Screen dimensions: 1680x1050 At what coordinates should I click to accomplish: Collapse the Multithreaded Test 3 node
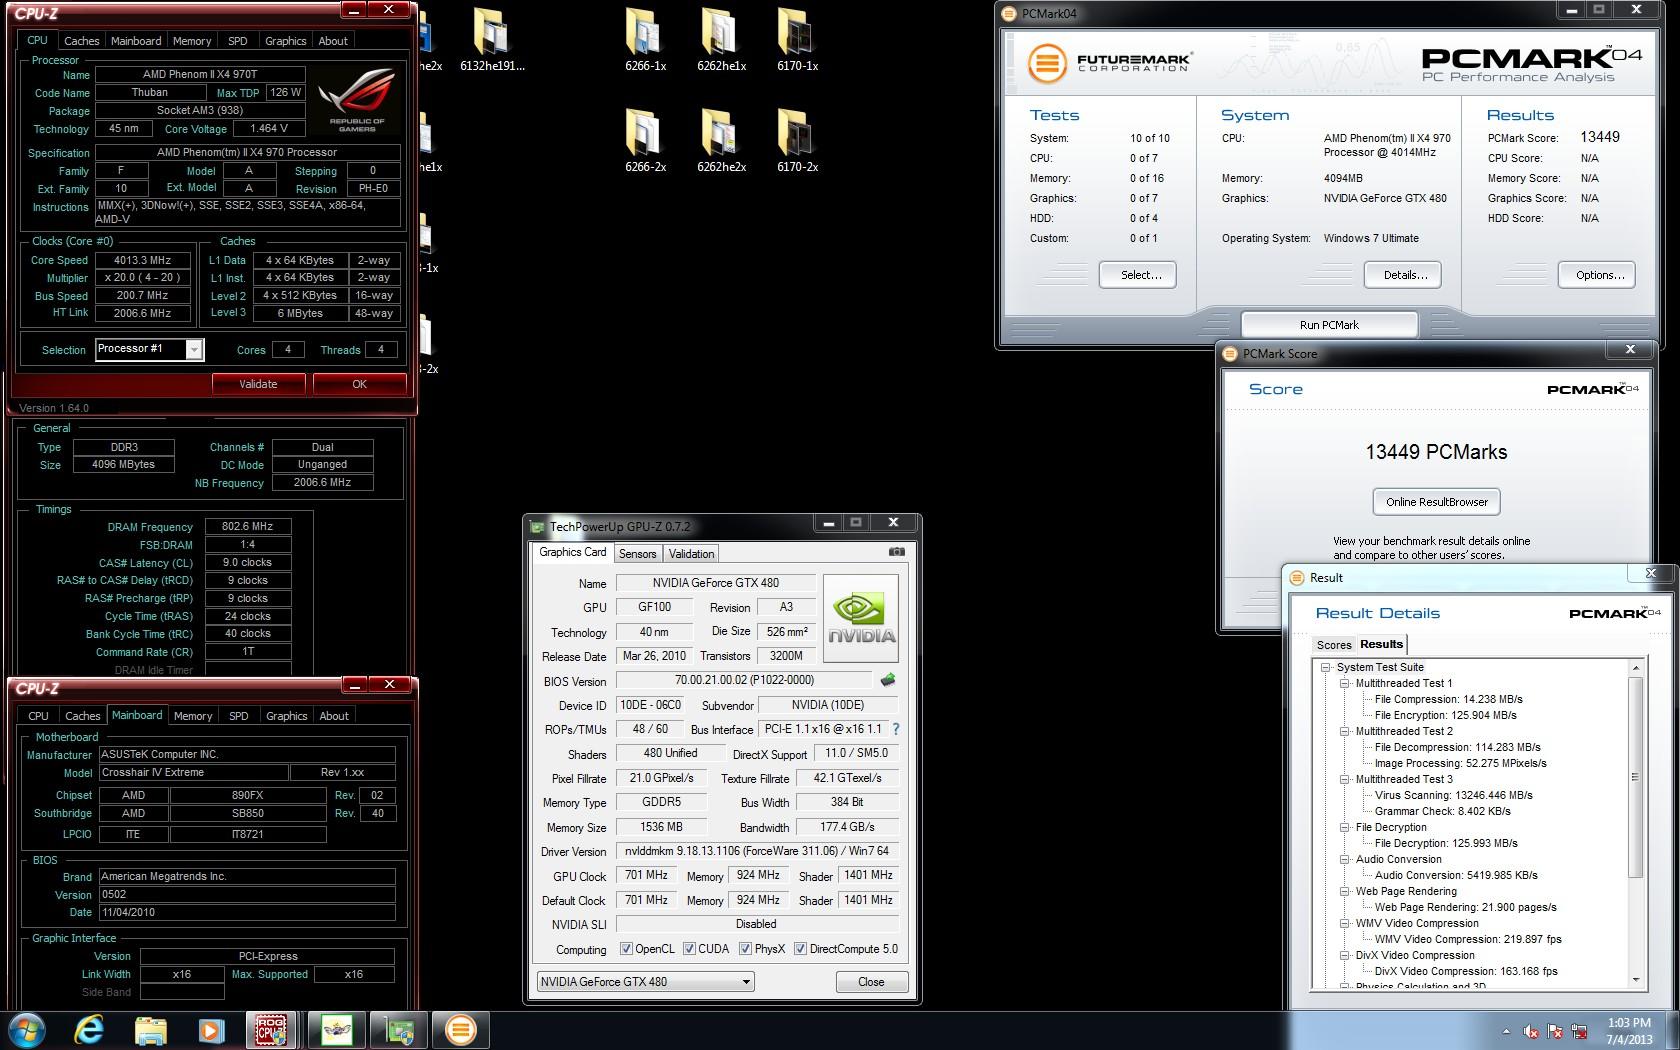[1345, 779]
